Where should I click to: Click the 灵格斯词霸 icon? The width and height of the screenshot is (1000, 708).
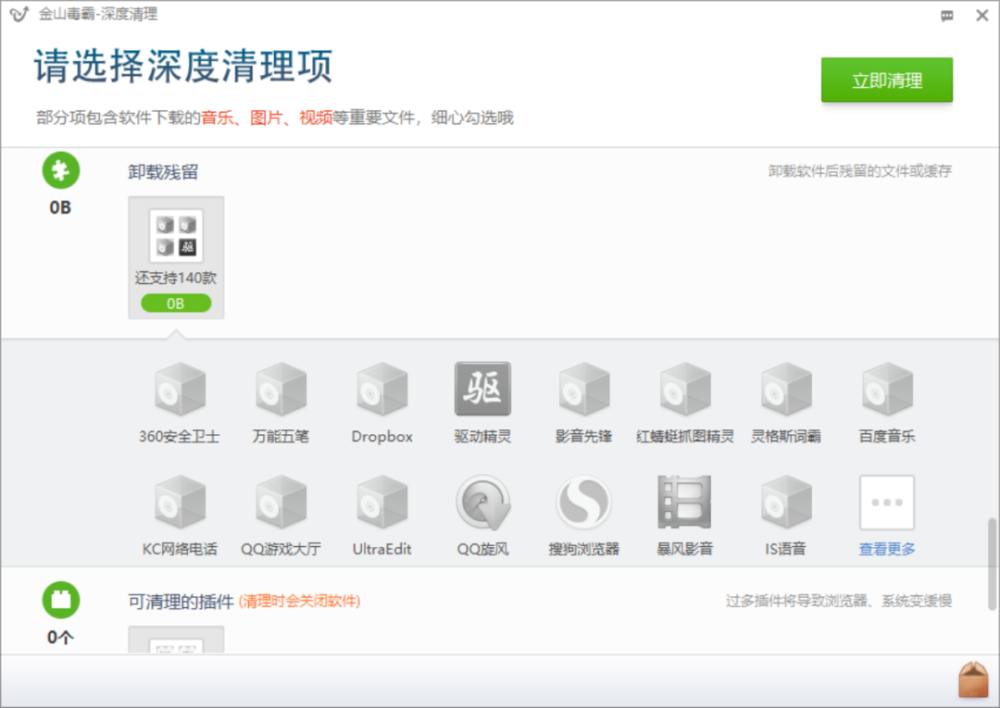point(786,389)
